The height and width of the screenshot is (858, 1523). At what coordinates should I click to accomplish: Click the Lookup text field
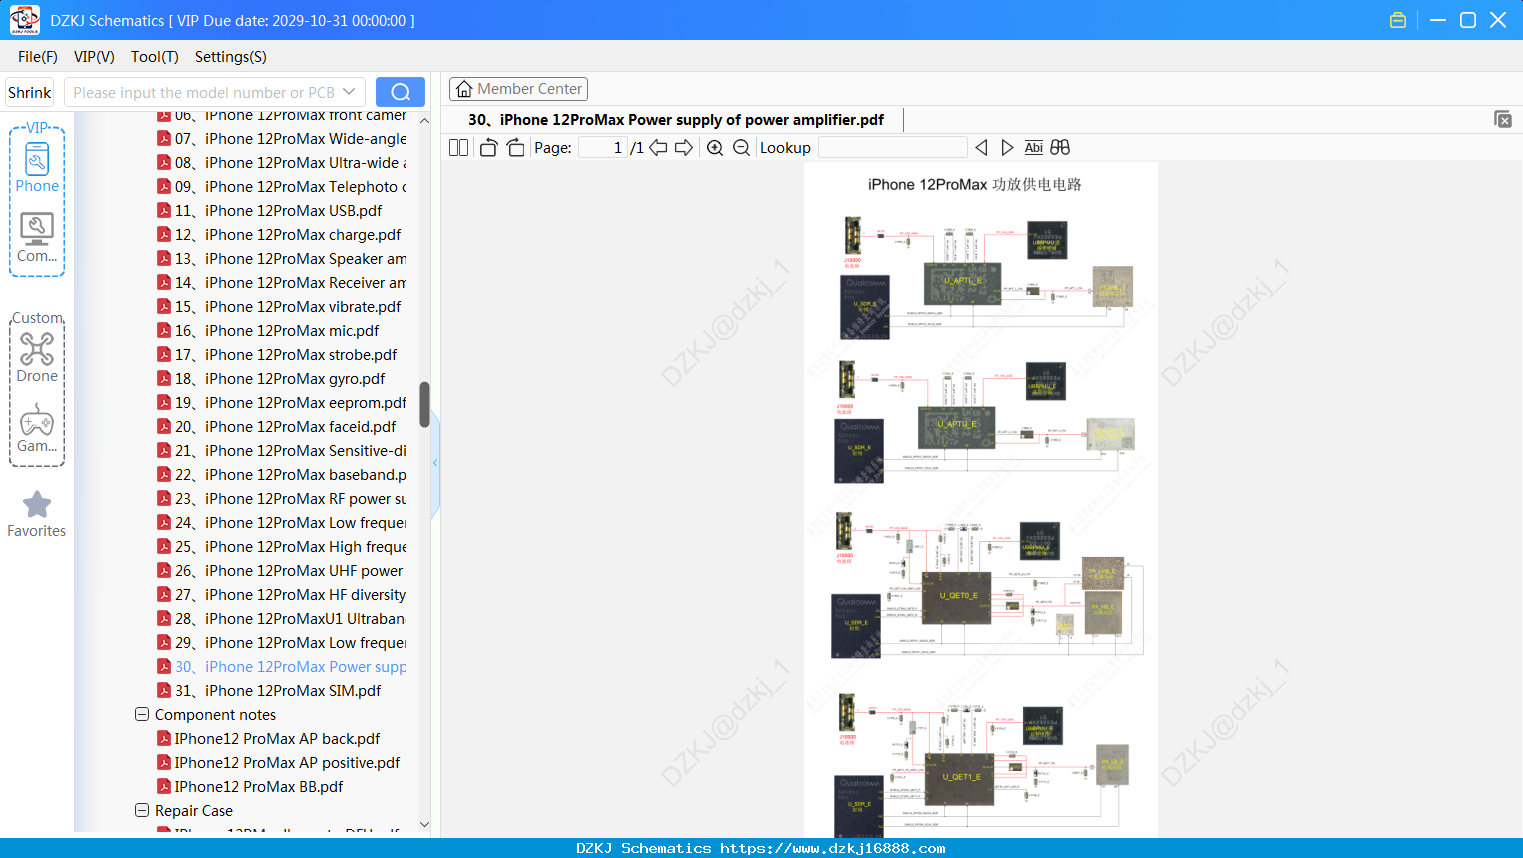click(x=893, y=148)
